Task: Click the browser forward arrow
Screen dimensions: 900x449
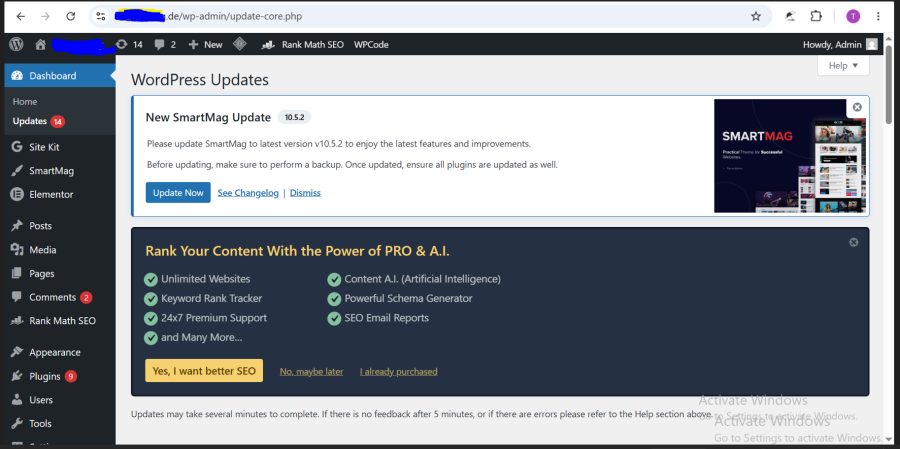Action: pos(45,16)
